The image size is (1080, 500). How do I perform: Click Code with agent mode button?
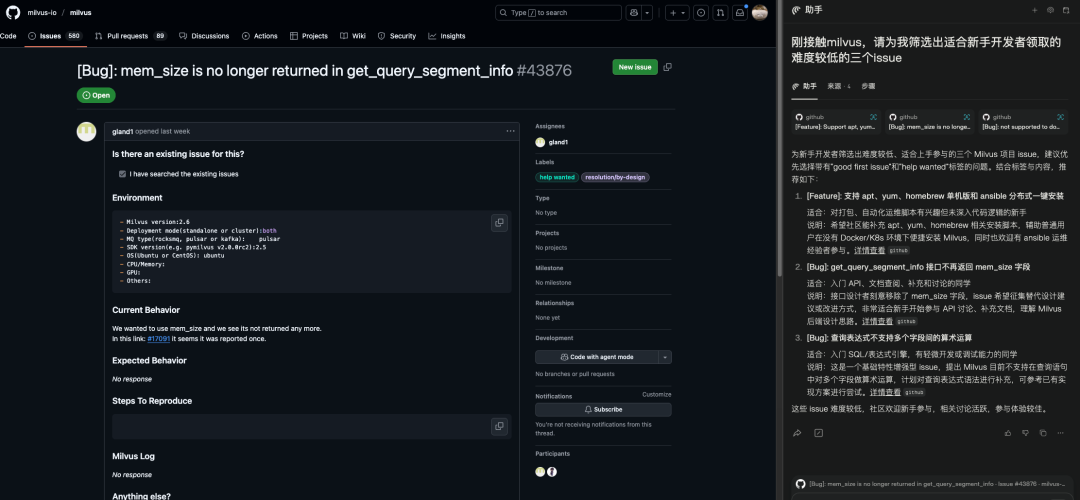(596, 357)
